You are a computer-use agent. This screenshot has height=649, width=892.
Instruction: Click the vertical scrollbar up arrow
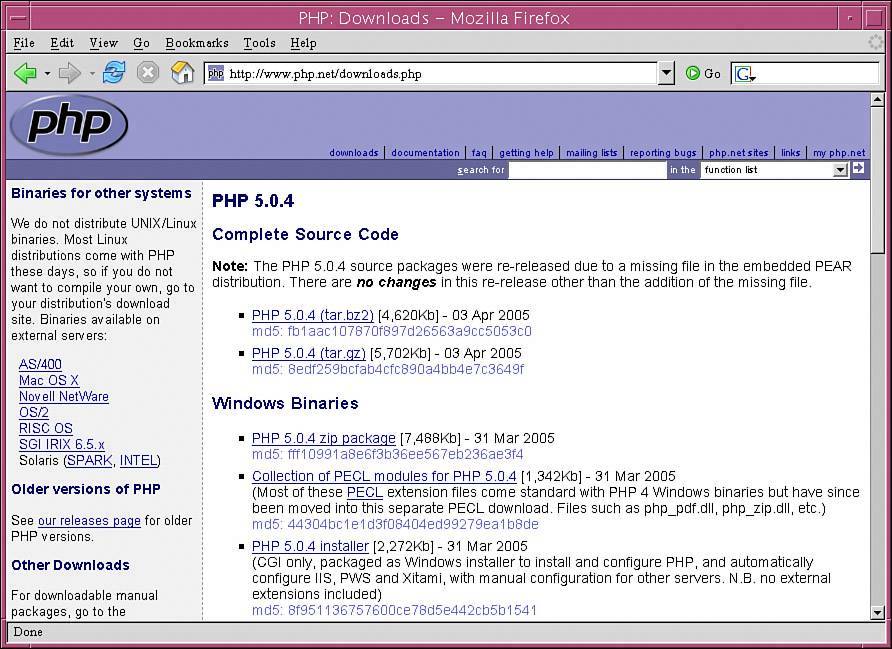coord(877,100)
